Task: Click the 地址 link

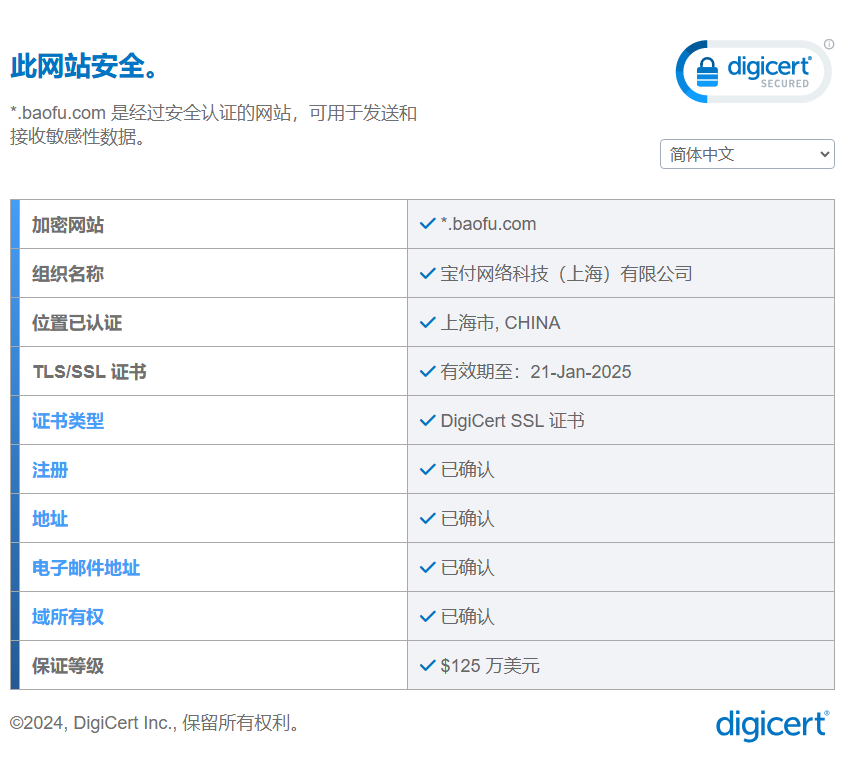Action: (x=50, y=519)
